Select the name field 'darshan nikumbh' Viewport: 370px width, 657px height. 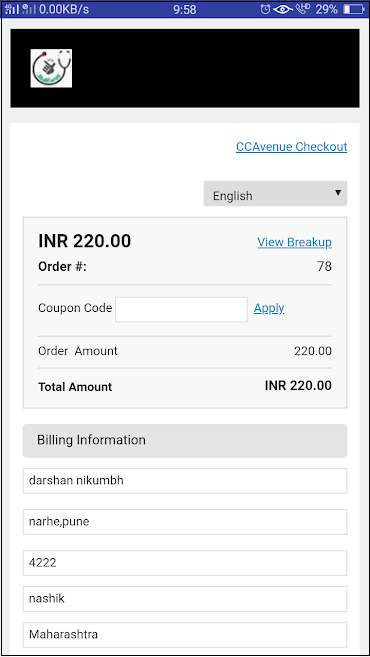(185, 481)
